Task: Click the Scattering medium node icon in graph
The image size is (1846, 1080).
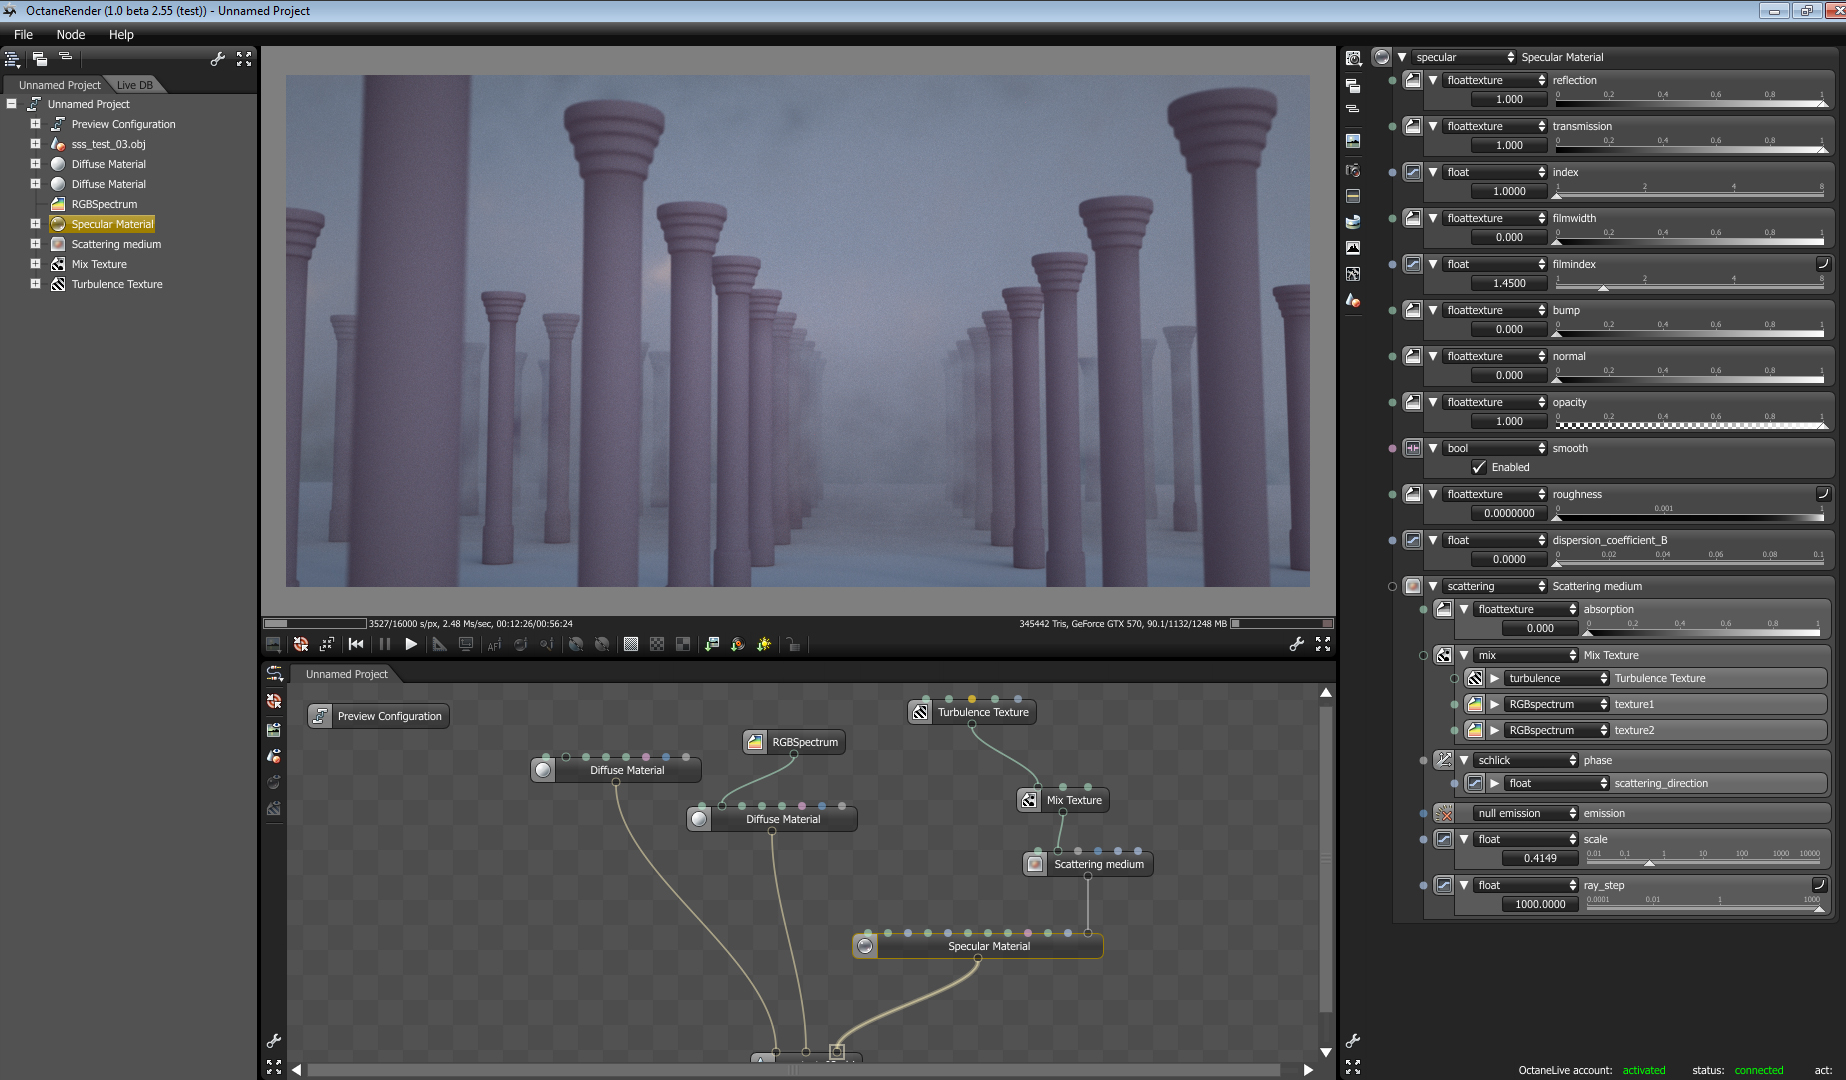Action: click(1036, 864)
